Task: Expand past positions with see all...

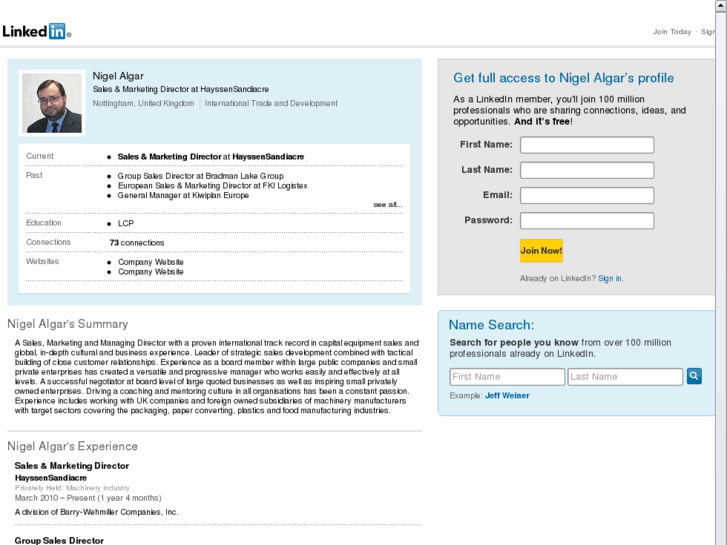Action: [388, 205]
